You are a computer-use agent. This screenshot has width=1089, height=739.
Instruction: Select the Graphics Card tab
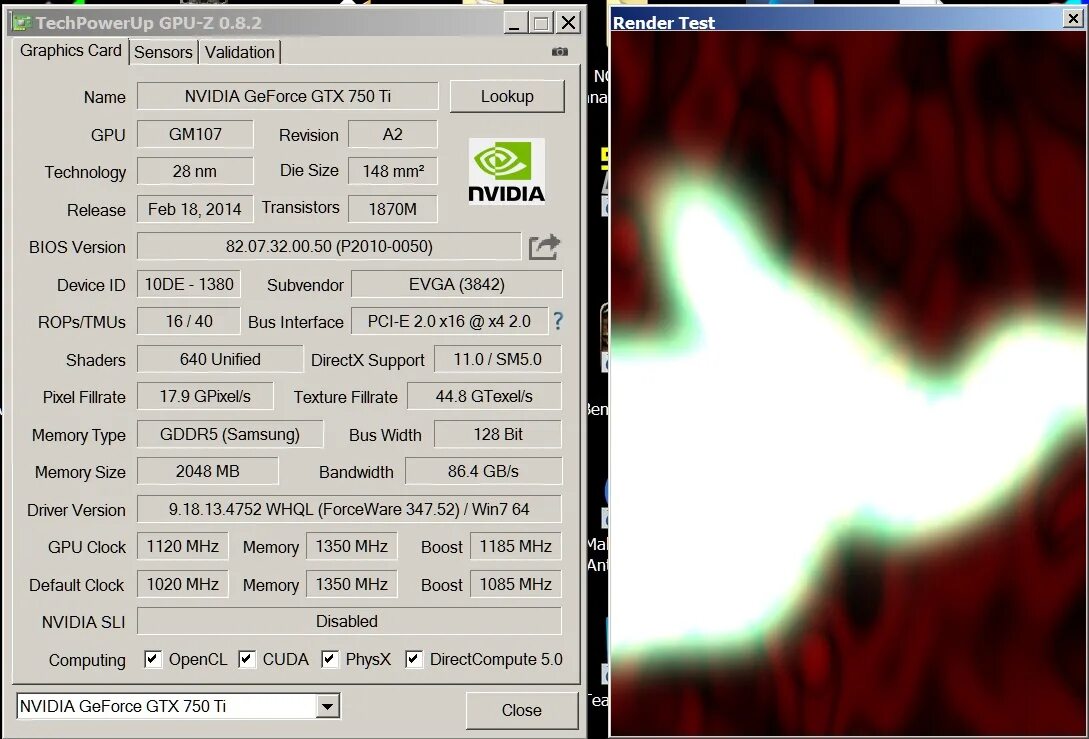tap(70, 51)
